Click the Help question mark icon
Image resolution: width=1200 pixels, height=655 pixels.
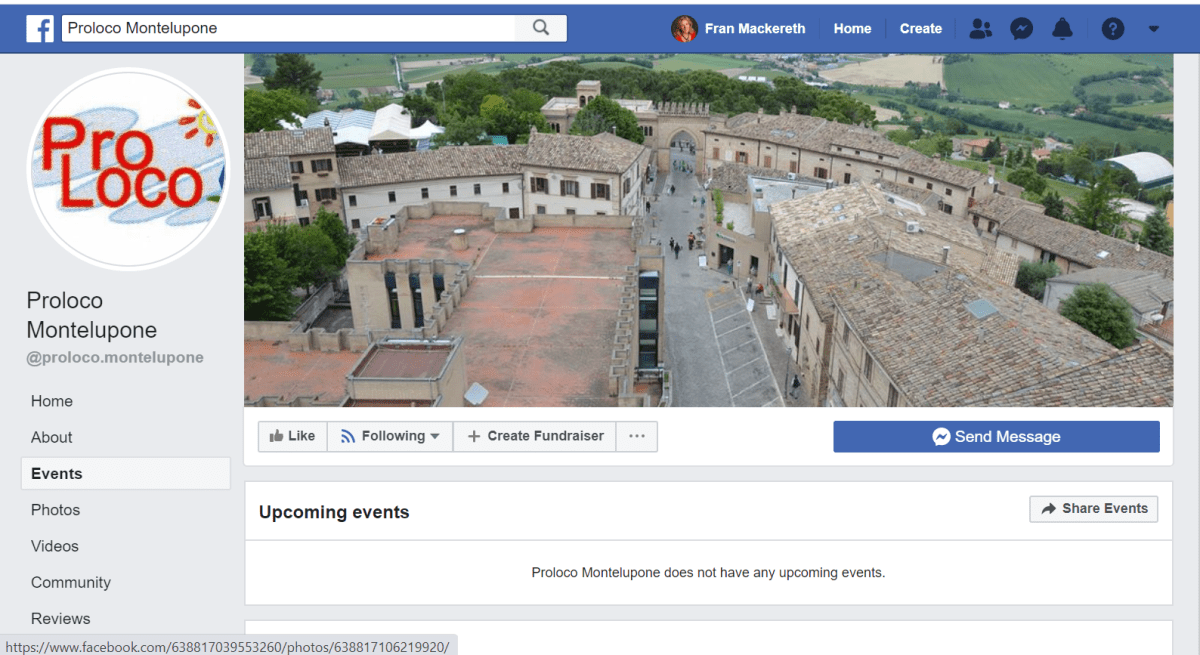point(1113,29)
